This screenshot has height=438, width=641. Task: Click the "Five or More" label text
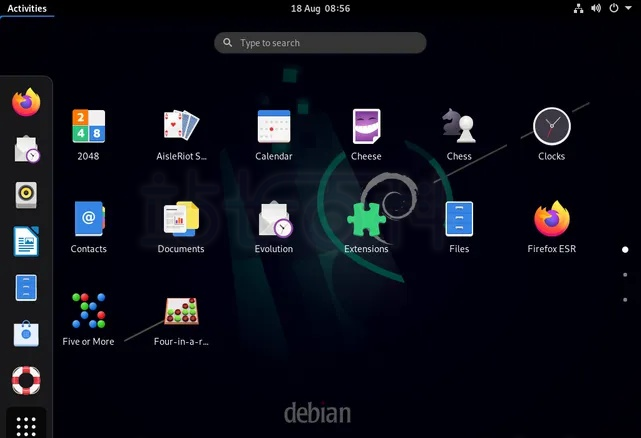pos(88,341)
